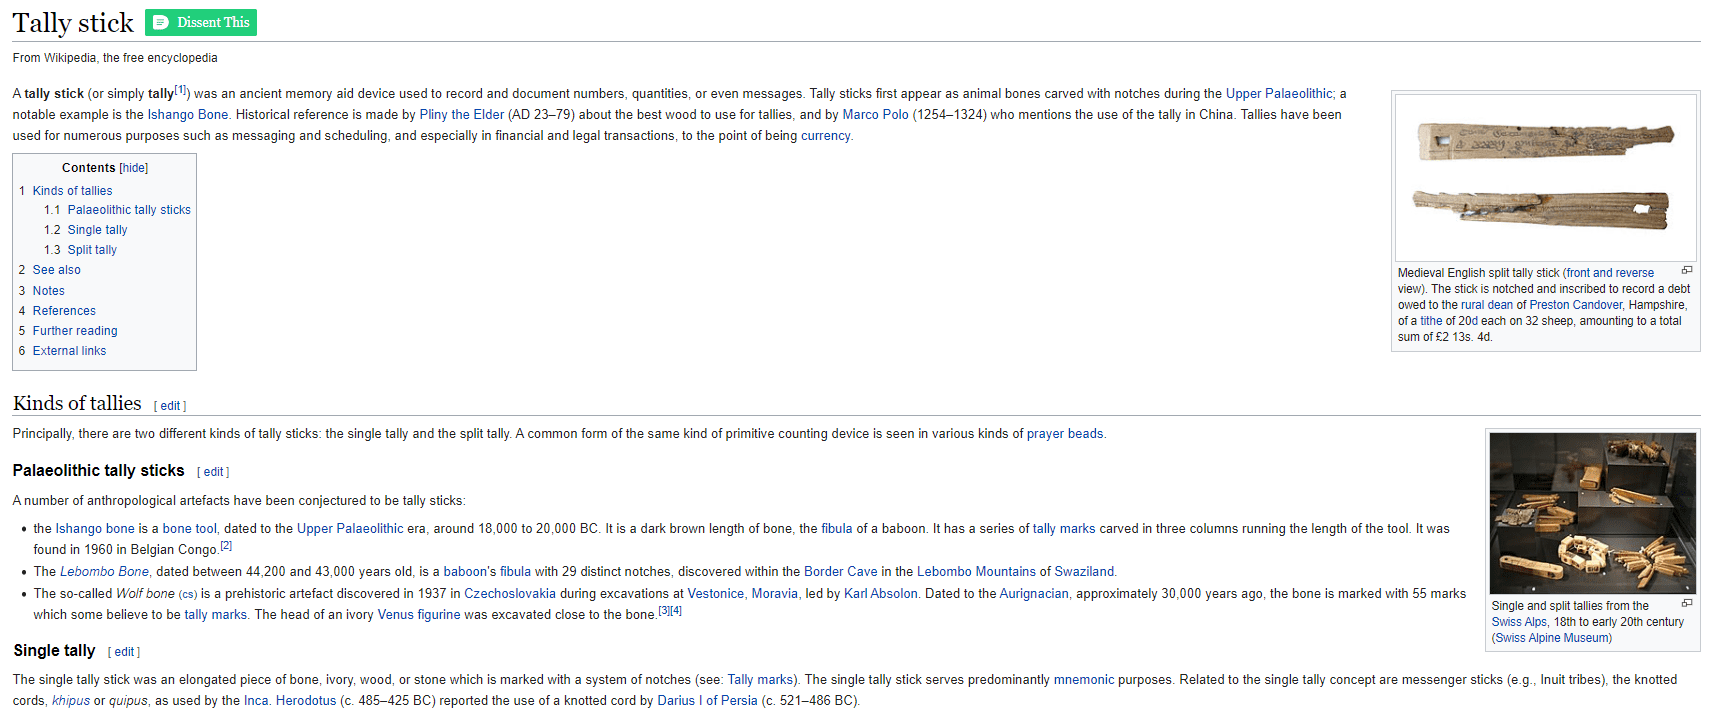Select Split tally in contents
The image size is (1719, 721).
click(92, 250)
